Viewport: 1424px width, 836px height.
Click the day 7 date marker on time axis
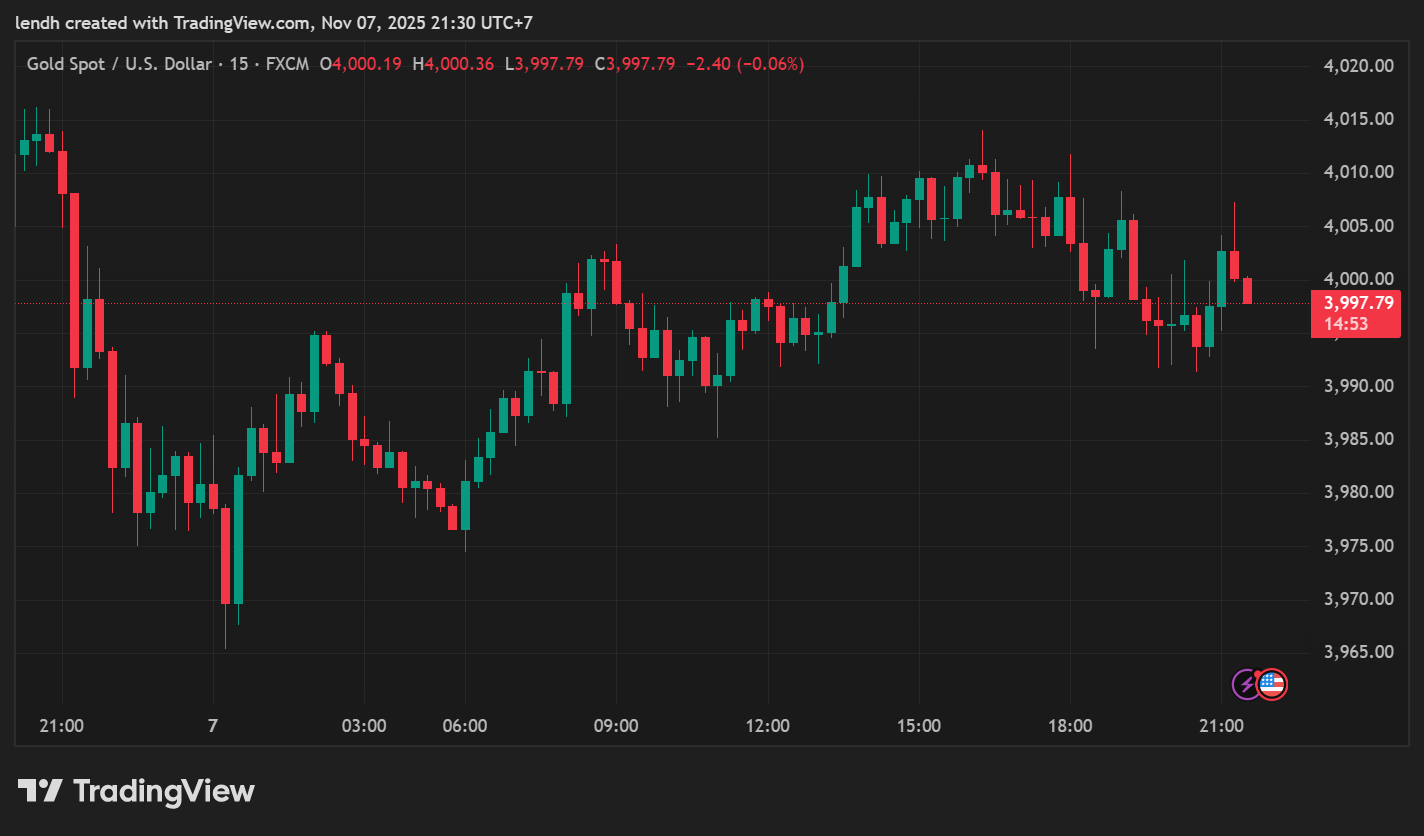pos(212,726)
